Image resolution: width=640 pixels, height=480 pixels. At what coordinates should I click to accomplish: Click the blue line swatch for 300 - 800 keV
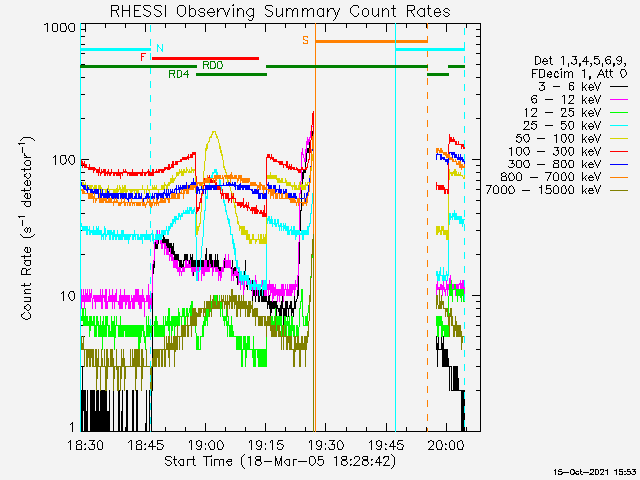619,164
